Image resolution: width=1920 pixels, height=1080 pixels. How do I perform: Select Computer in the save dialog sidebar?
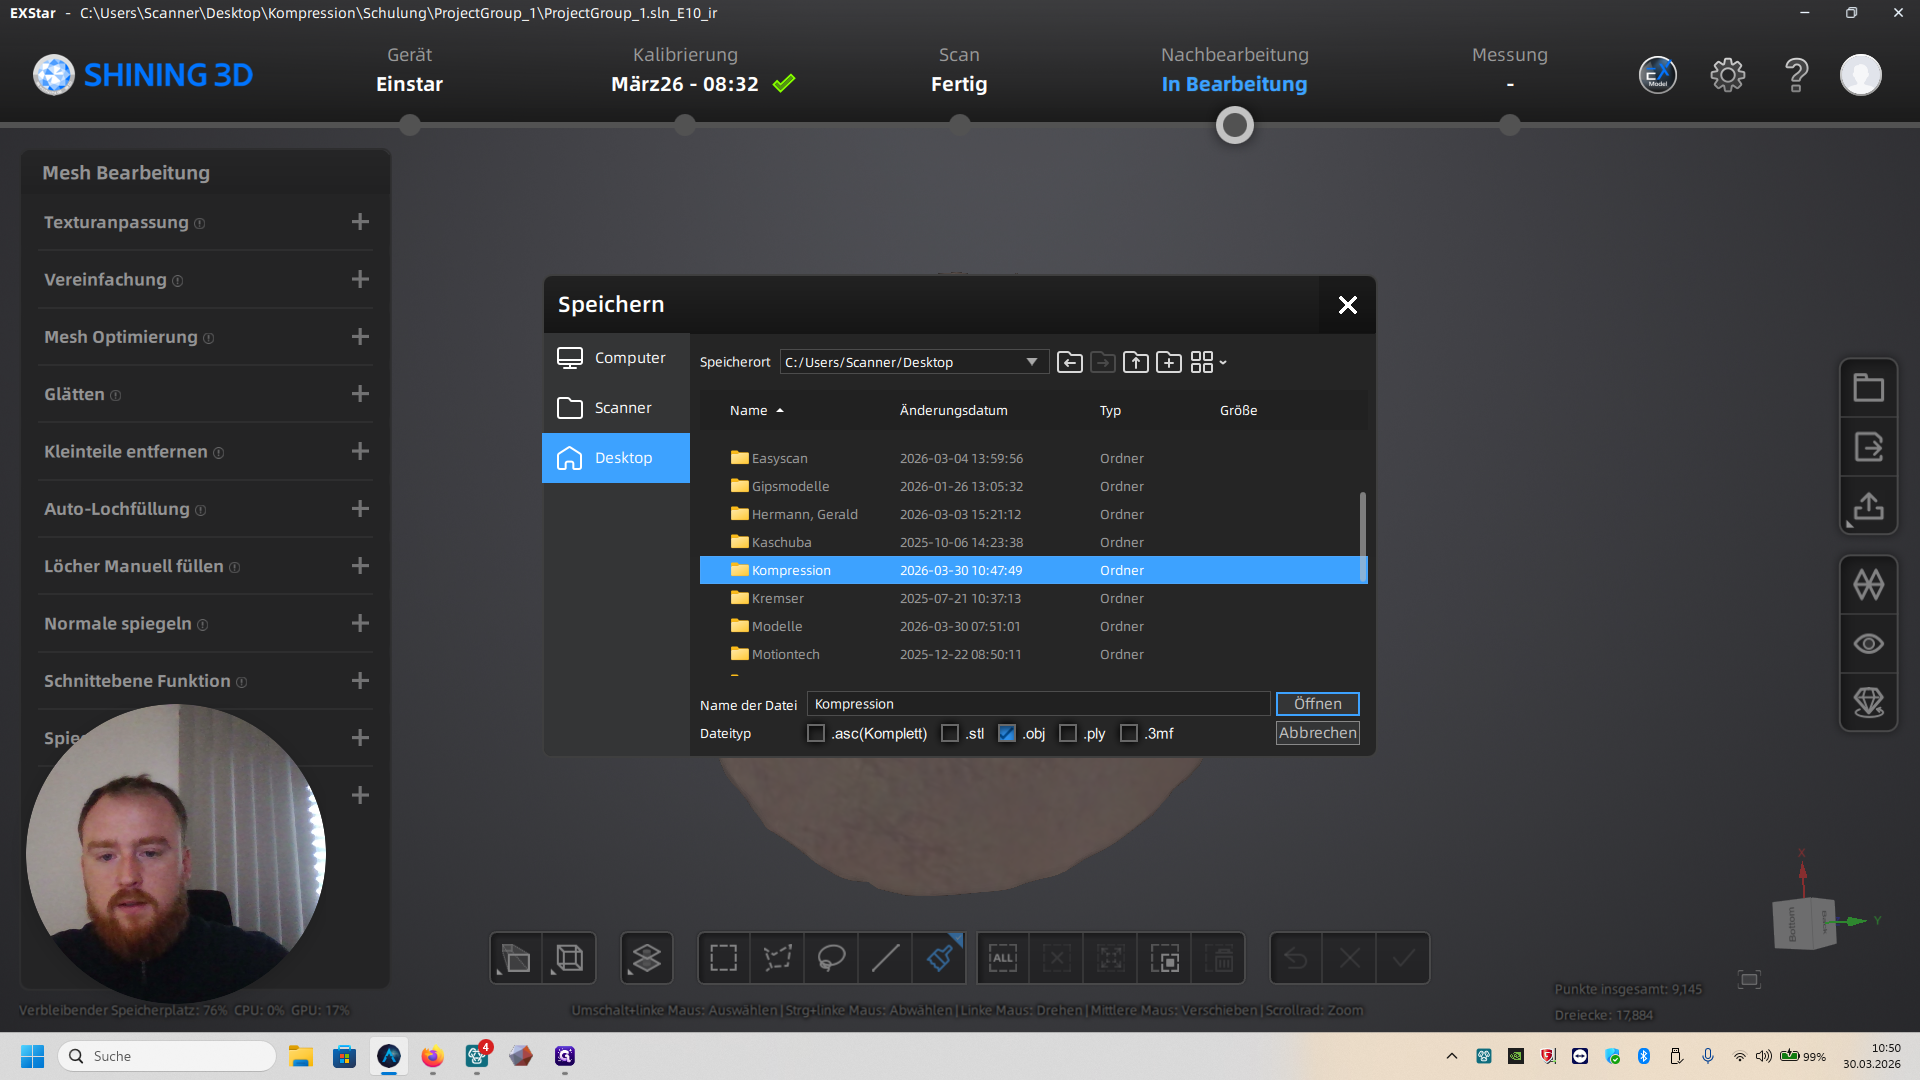(615, 358)
